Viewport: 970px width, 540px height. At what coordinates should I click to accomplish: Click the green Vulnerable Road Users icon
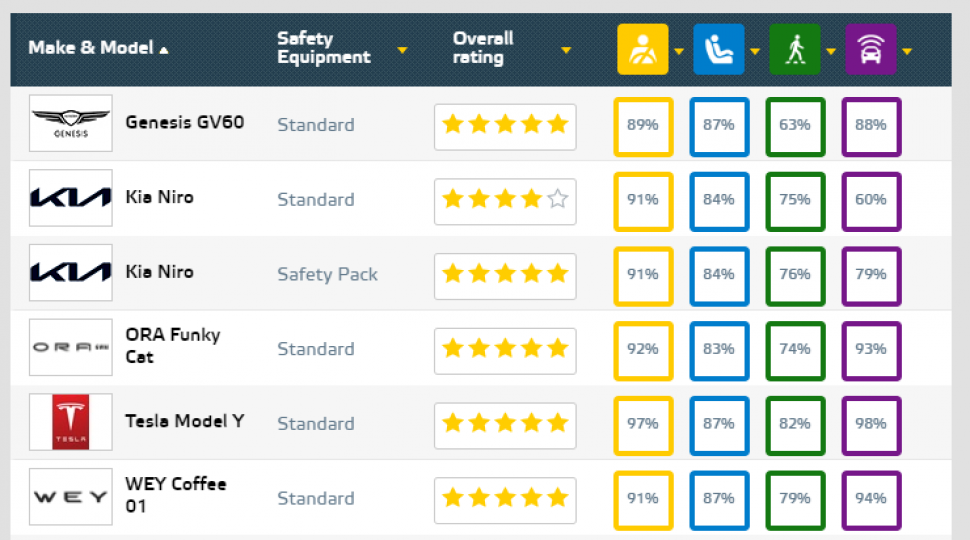coord(794,50)
